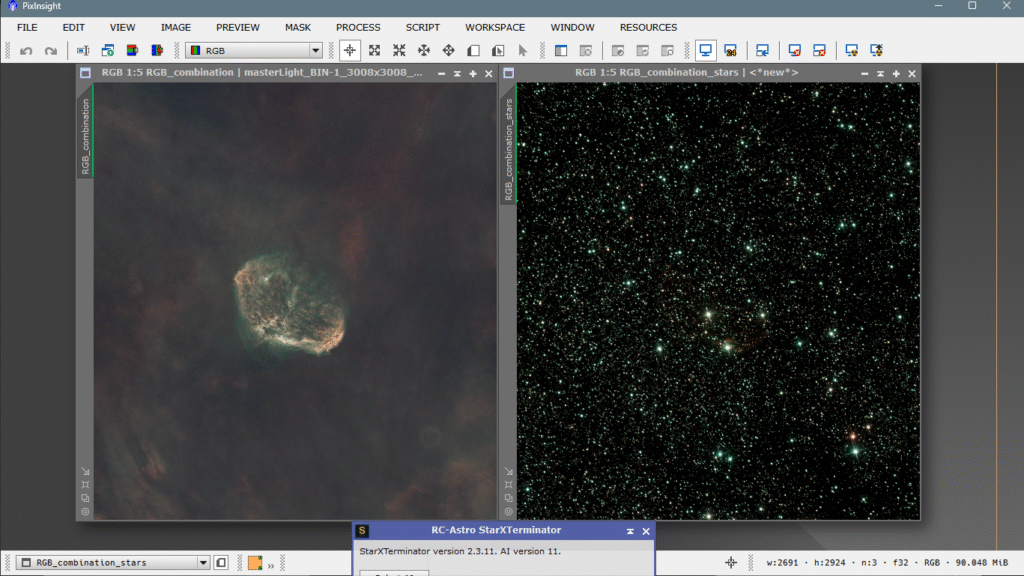1024x576 pixels.
Task: Shade the RGB_combination image window
Action: (457, 74)
